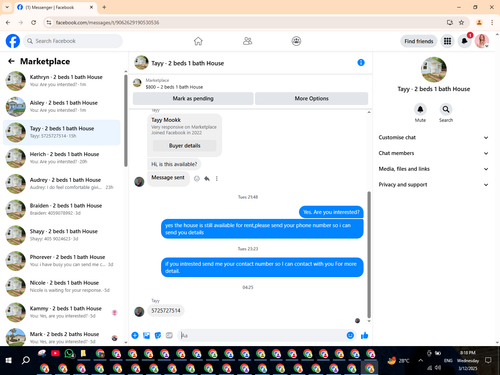The height and width of the screenshot is (375, 500).
Task: Open the weather widget in taskbar
Action: 398,360
